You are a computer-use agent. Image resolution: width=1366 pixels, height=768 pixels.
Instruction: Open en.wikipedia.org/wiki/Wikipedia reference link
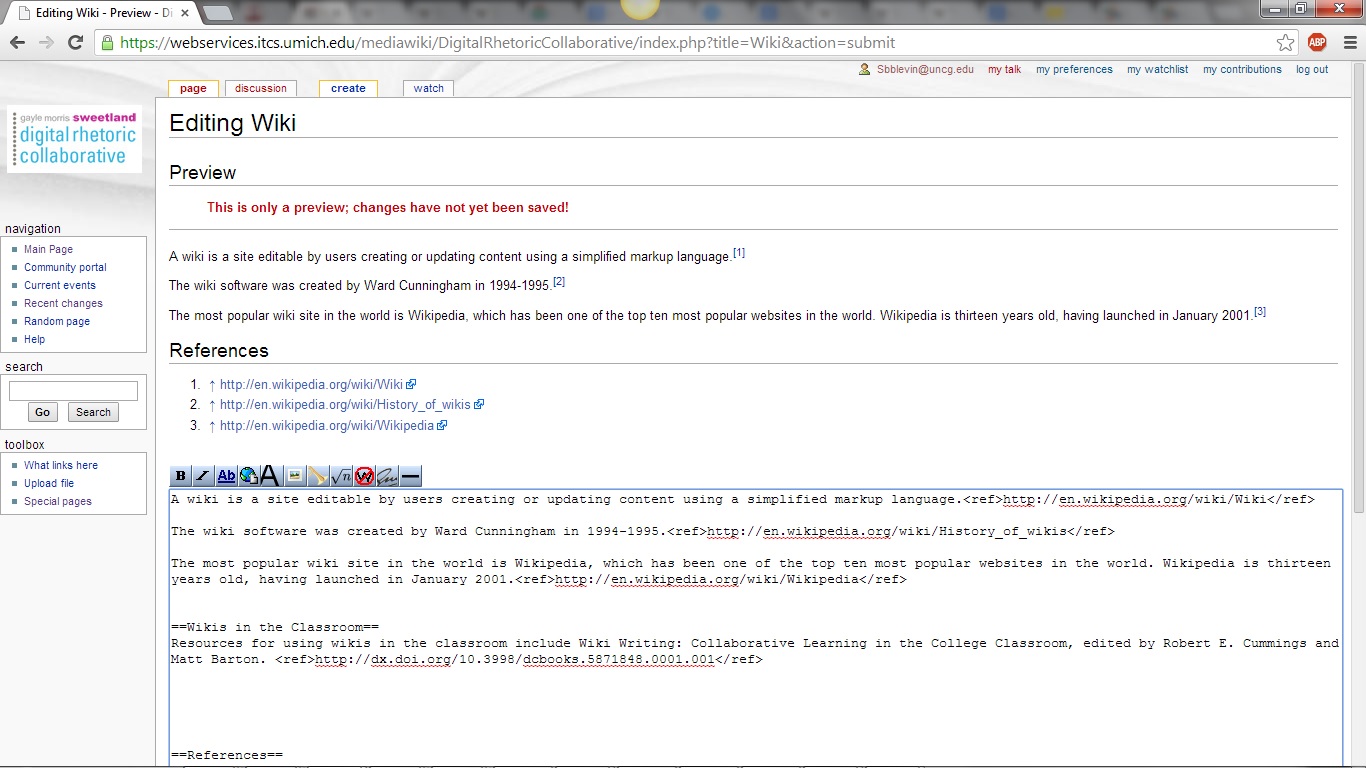327,426
